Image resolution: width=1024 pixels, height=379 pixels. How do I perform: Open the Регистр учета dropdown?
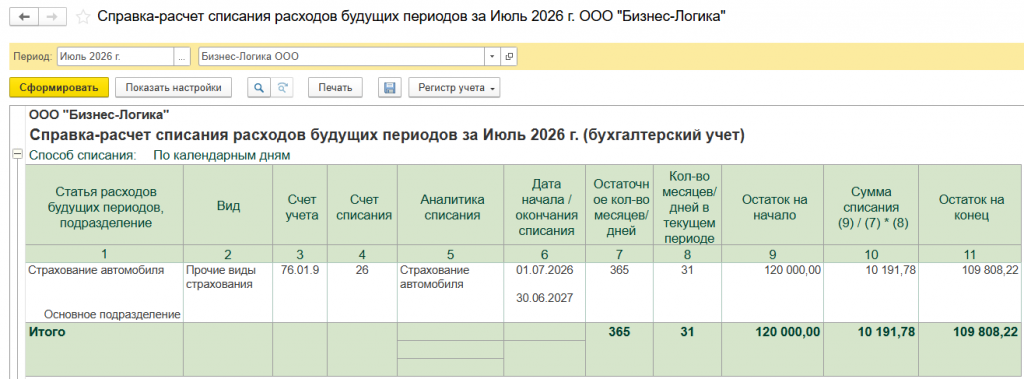(454, 88)
